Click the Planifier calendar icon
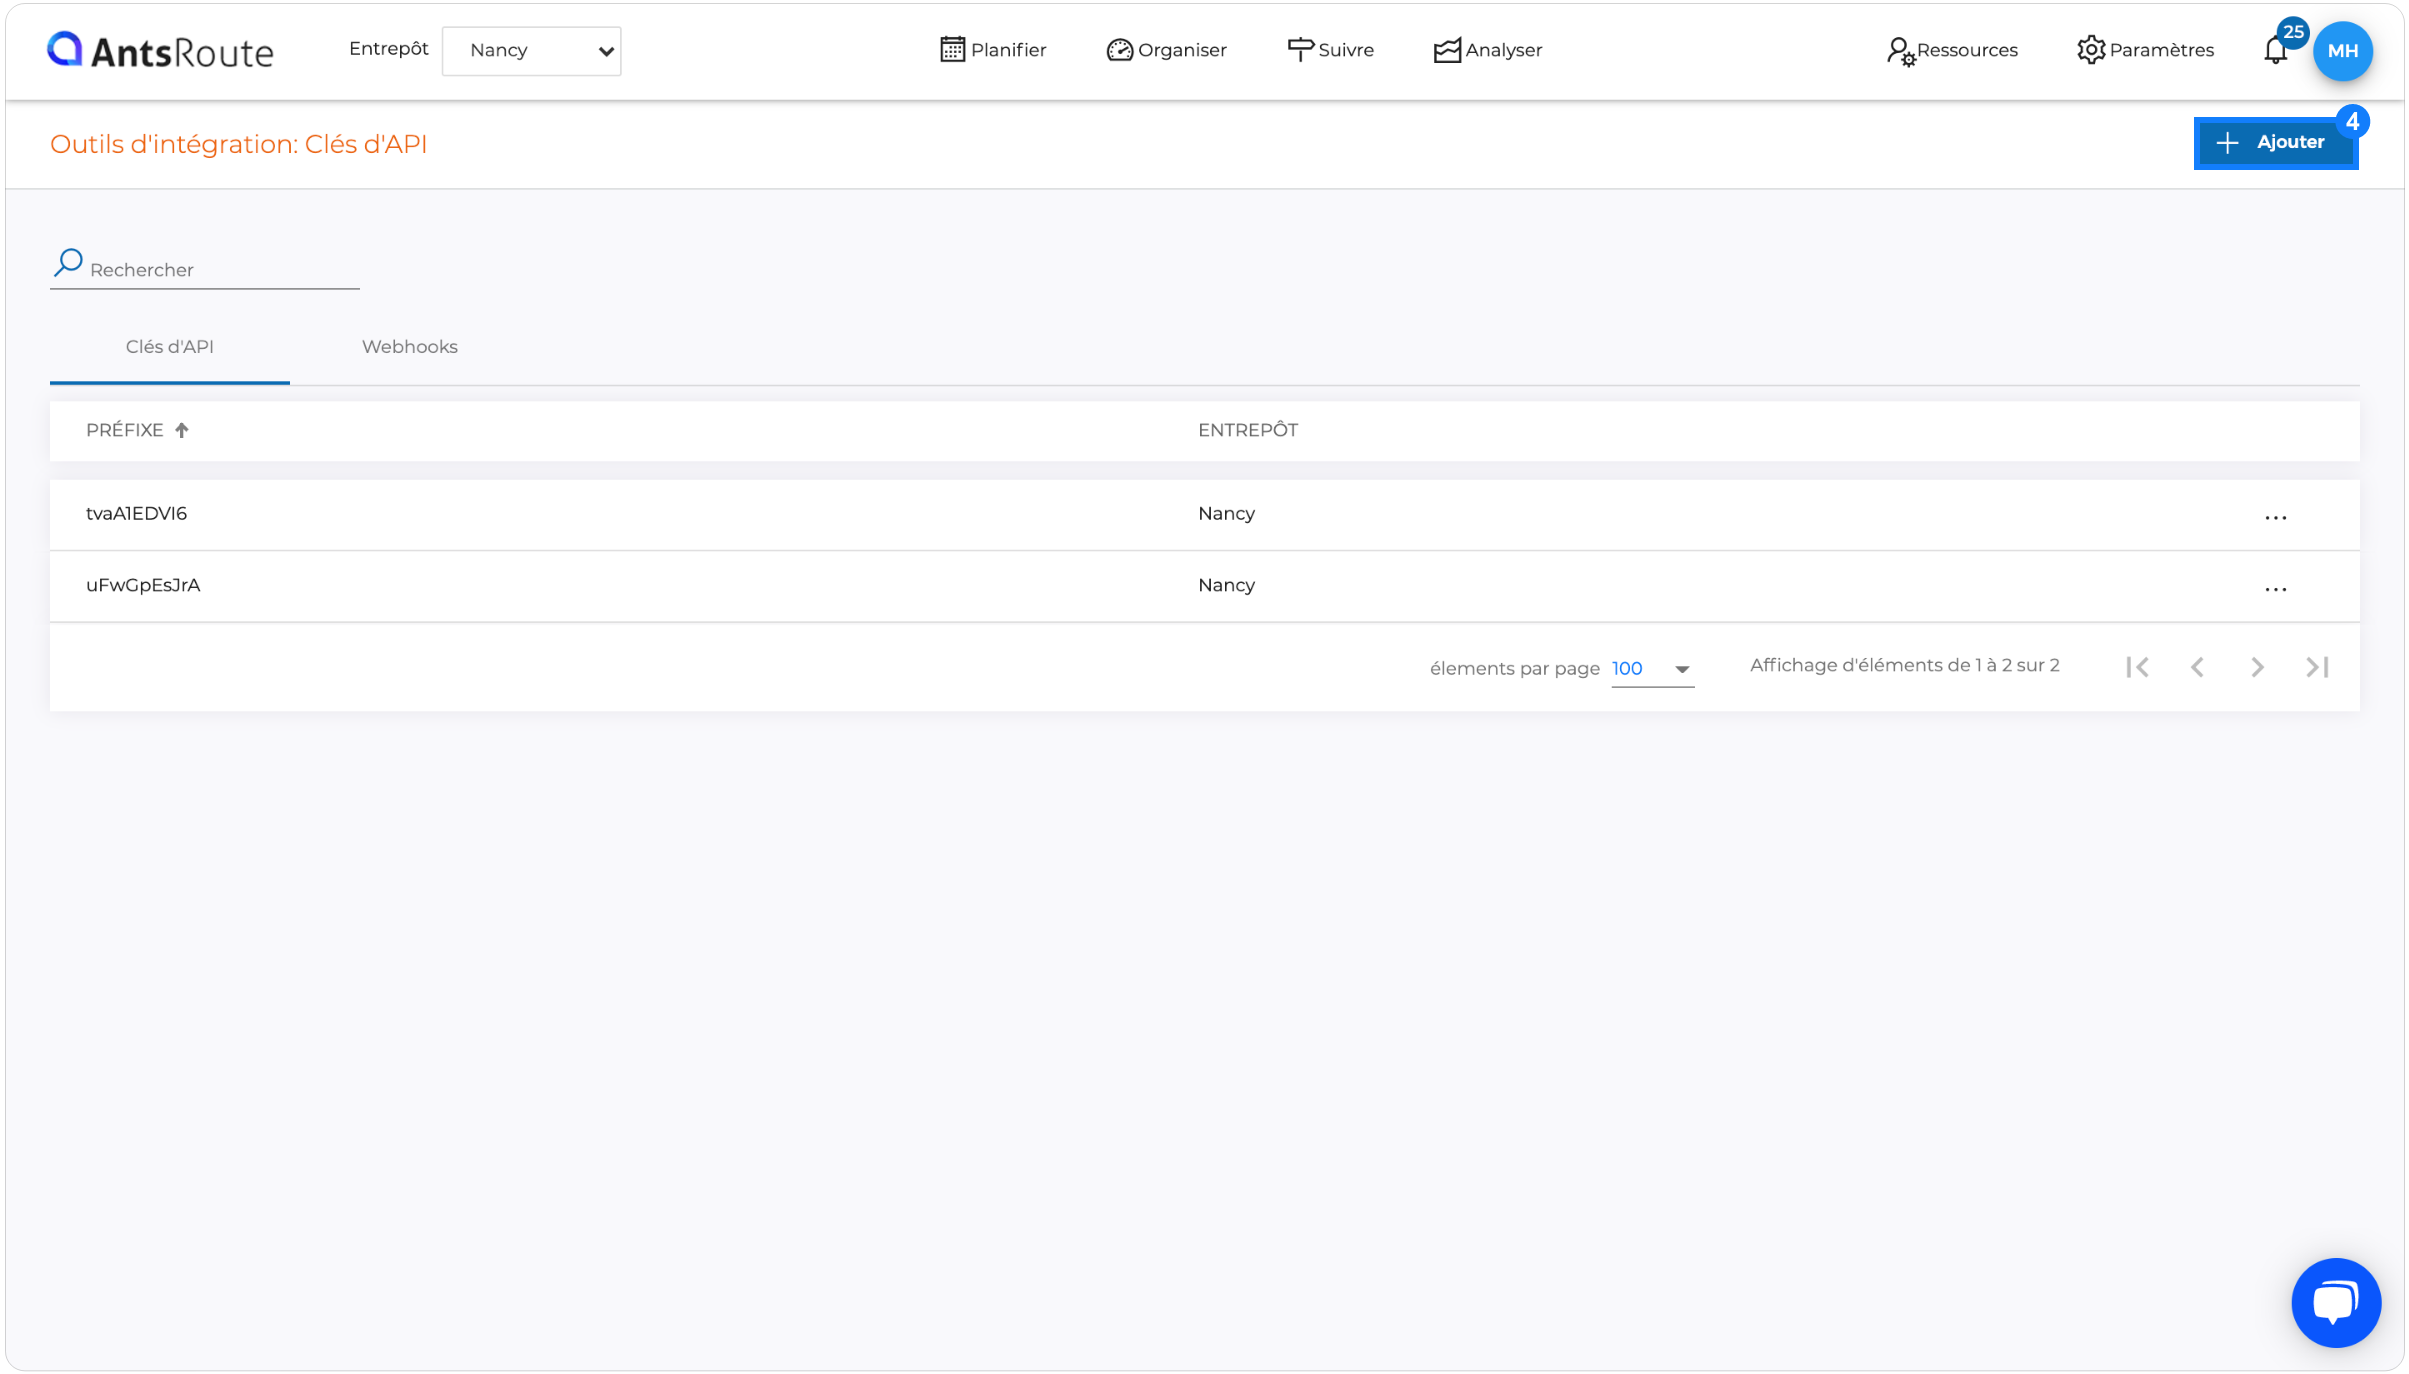Viewport: 2409px width, 1374px height. 952,49
